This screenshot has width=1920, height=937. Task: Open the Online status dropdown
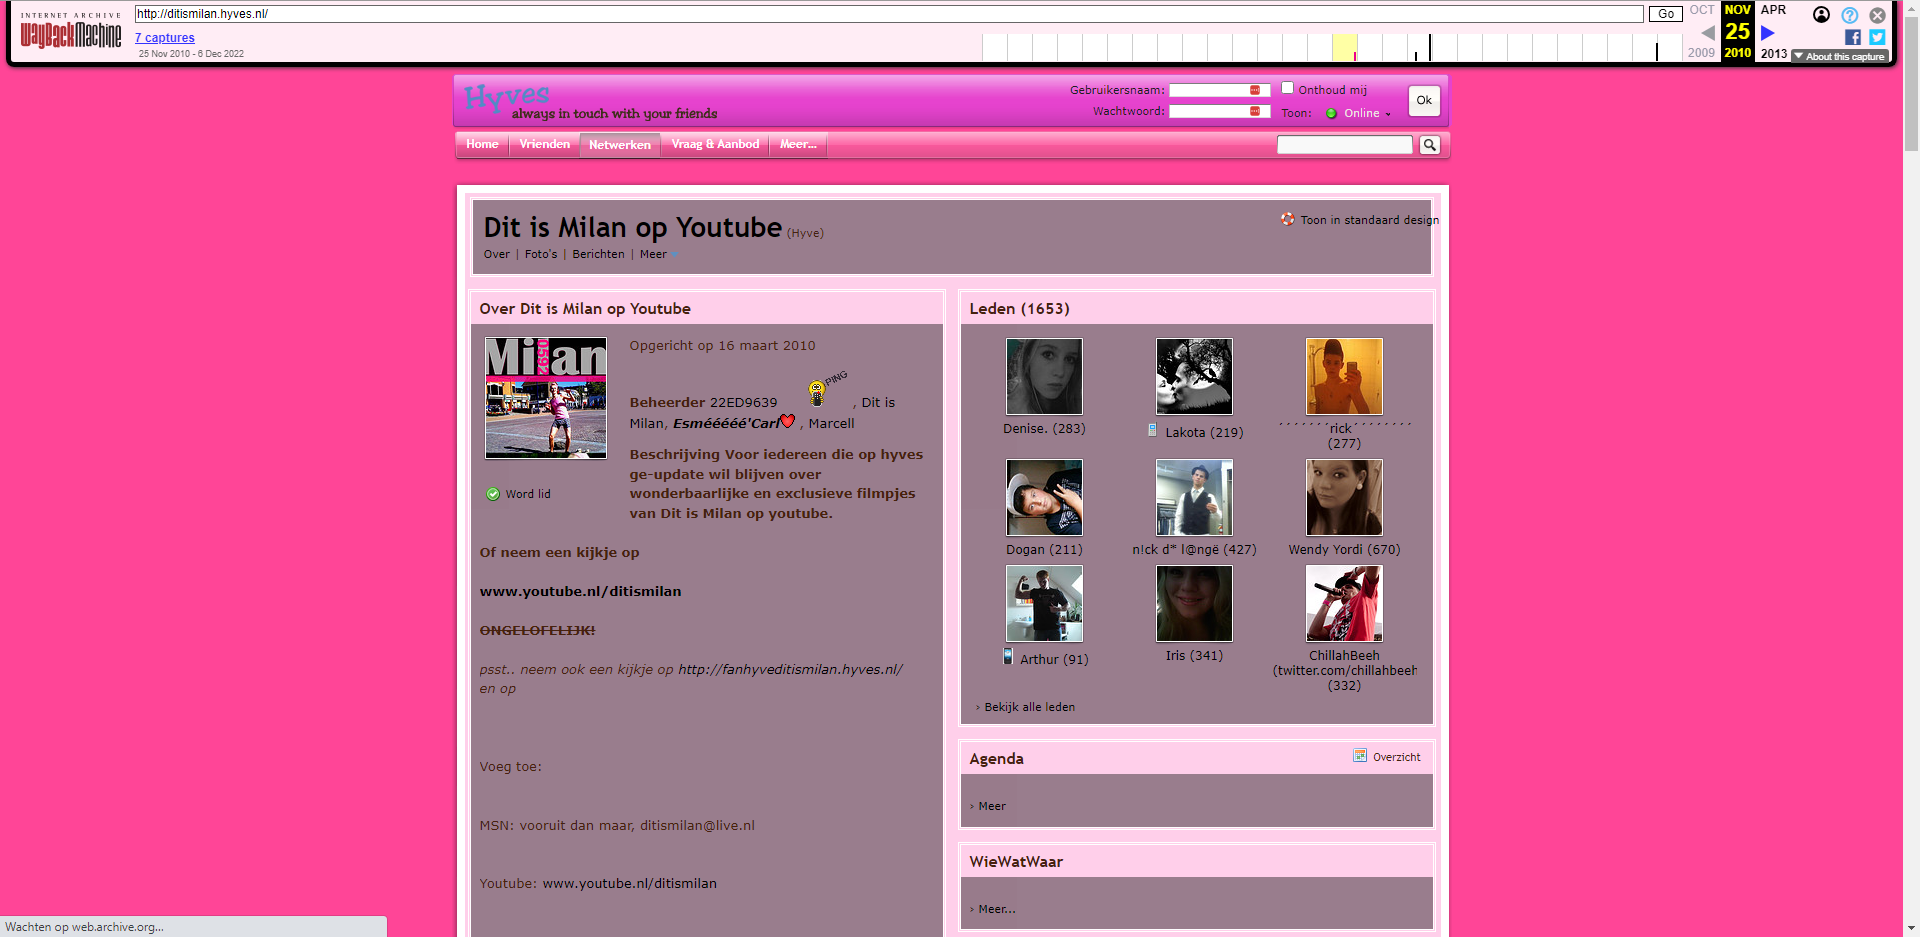click(1359, 114)
